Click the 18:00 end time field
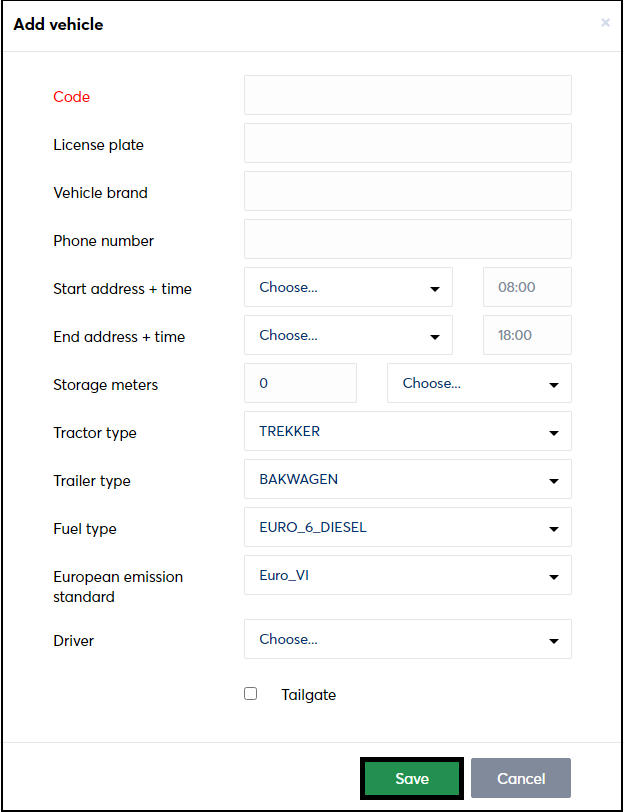The height and width of the screenshot is (812, 624). point(527,335)
